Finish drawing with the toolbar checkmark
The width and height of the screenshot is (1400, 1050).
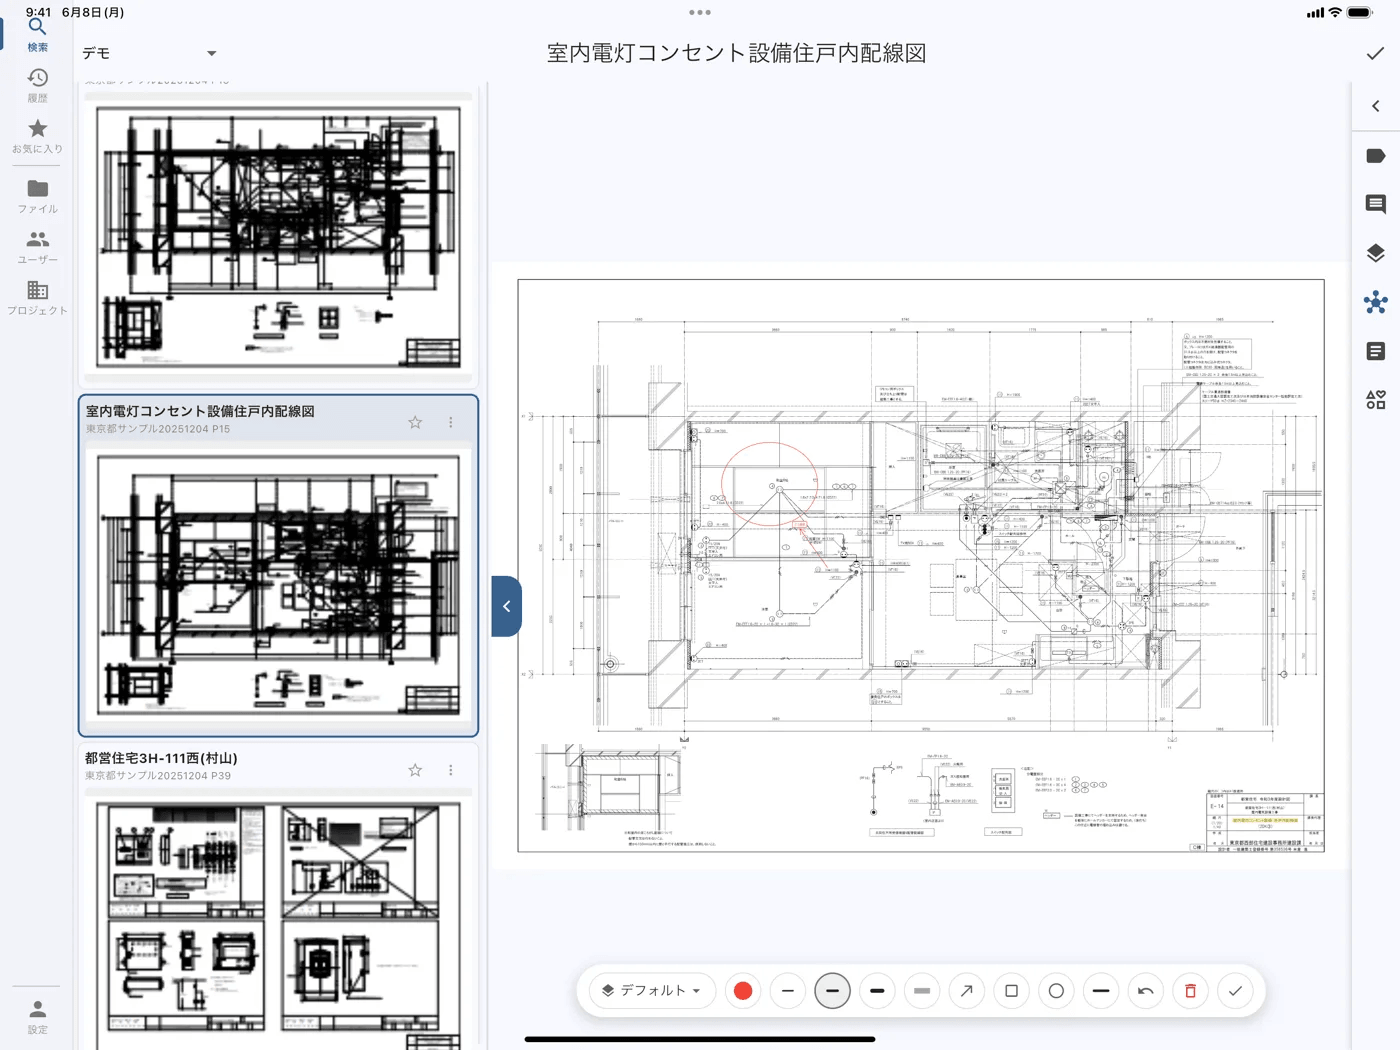point(1235,991)
